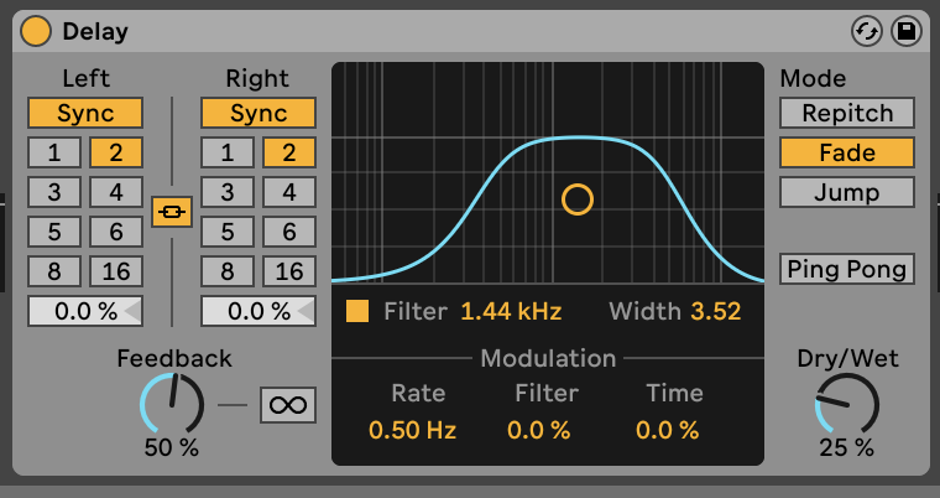The image size is (941, 499).
Task: Click the filter frequency value 1.44 kHz
Action: coord(511,311)
